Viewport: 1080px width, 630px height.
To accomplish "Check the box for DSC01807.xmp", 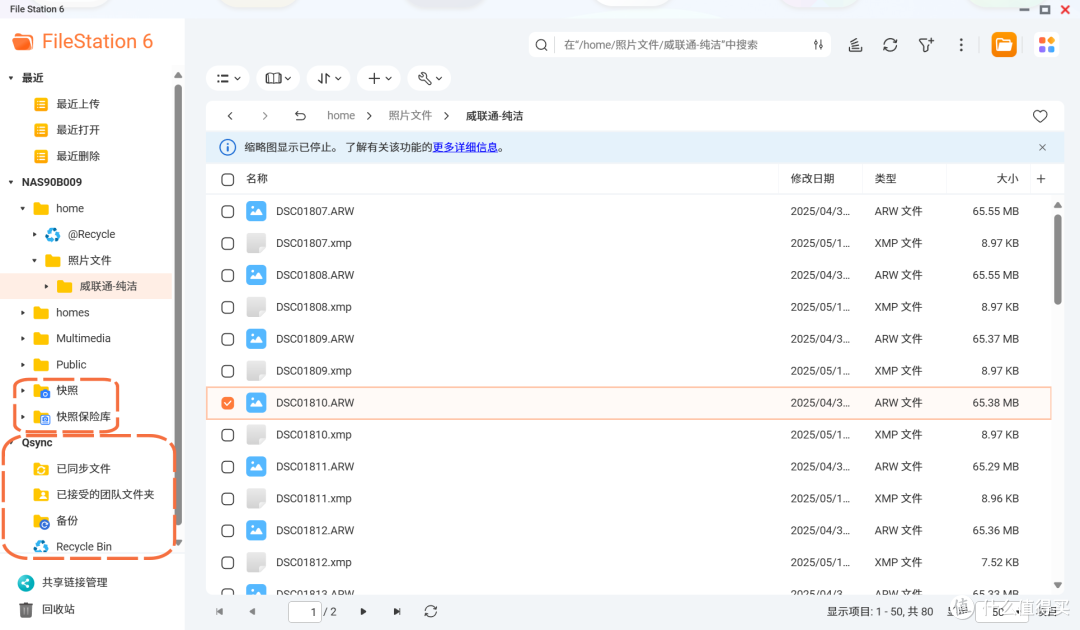I will [227, 243].
